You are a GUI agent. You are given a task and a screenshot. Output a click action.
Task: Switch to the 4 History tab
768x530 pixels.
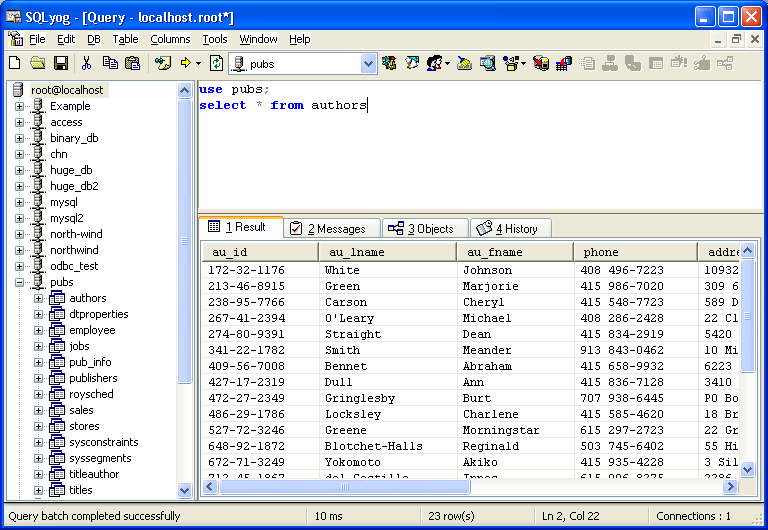pos(510,228)
